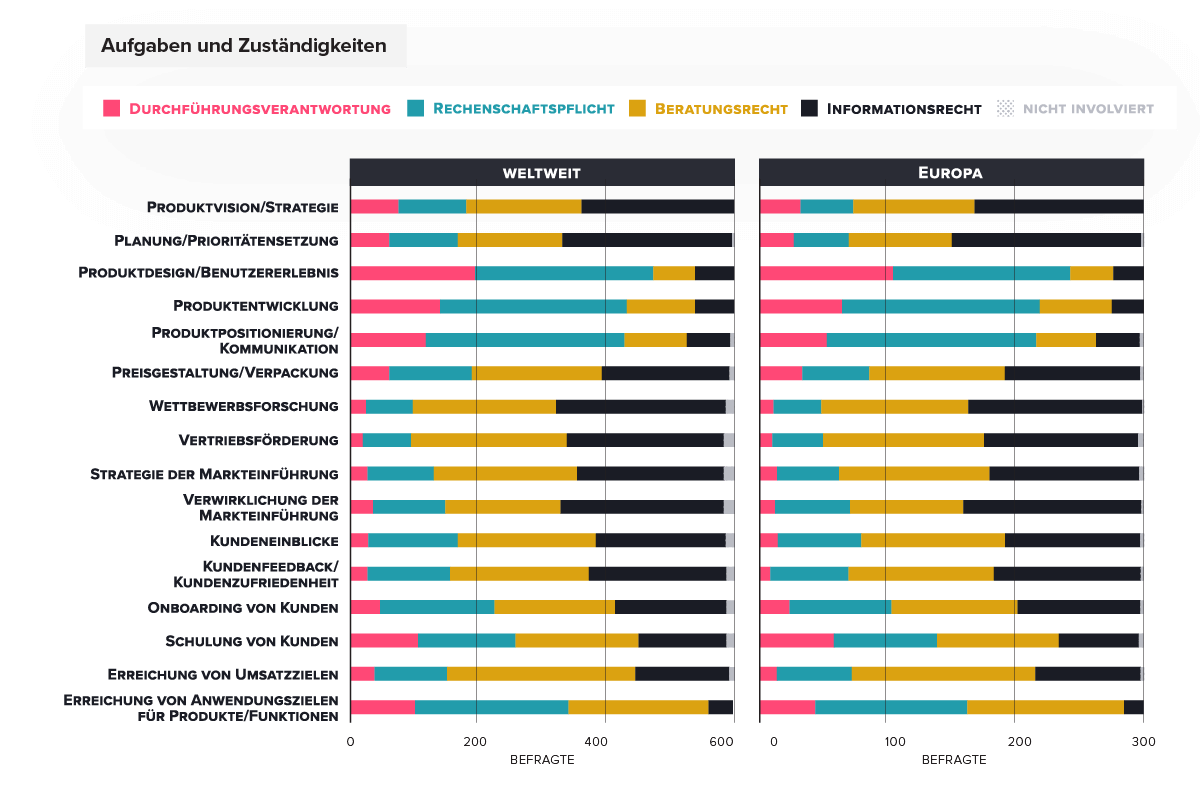Click the Aufgaben und Zuständigkeiten title
The image size is (1200, 790).
click(244, 46)
